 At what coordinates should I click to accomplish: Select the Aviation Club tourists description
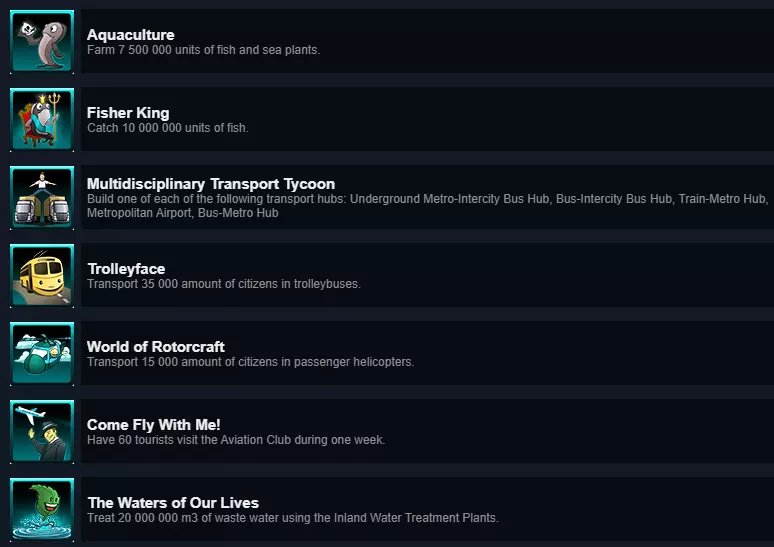click(235, 440)
